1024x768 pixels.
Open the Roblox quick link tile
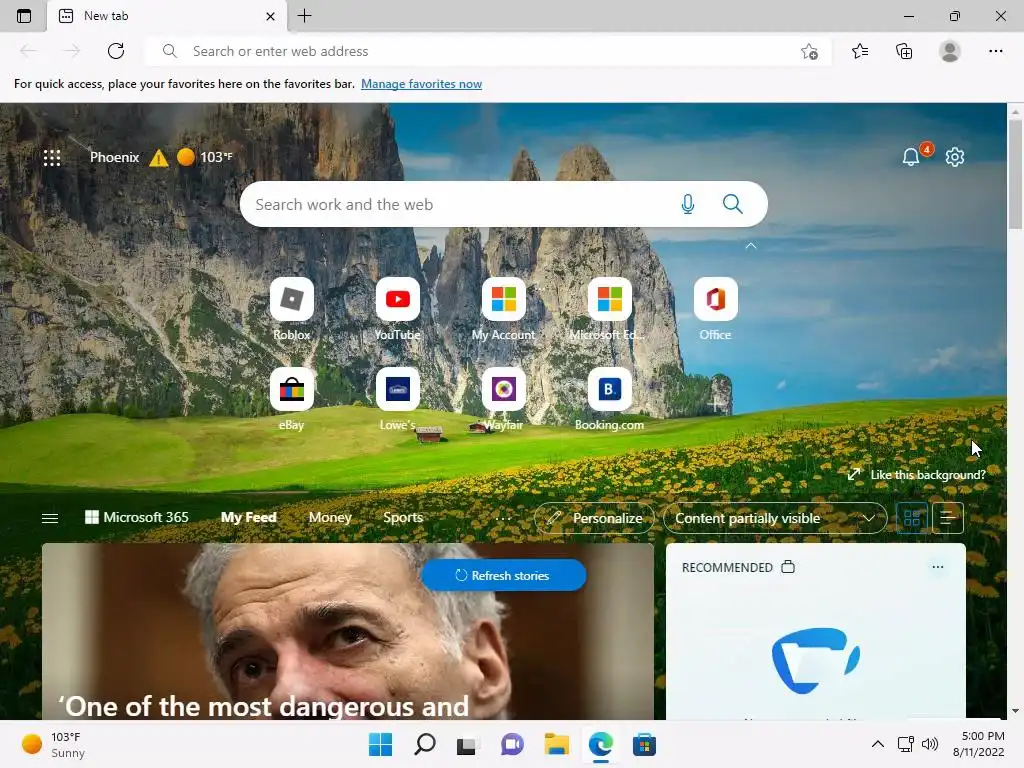click(x=292, y=300)
